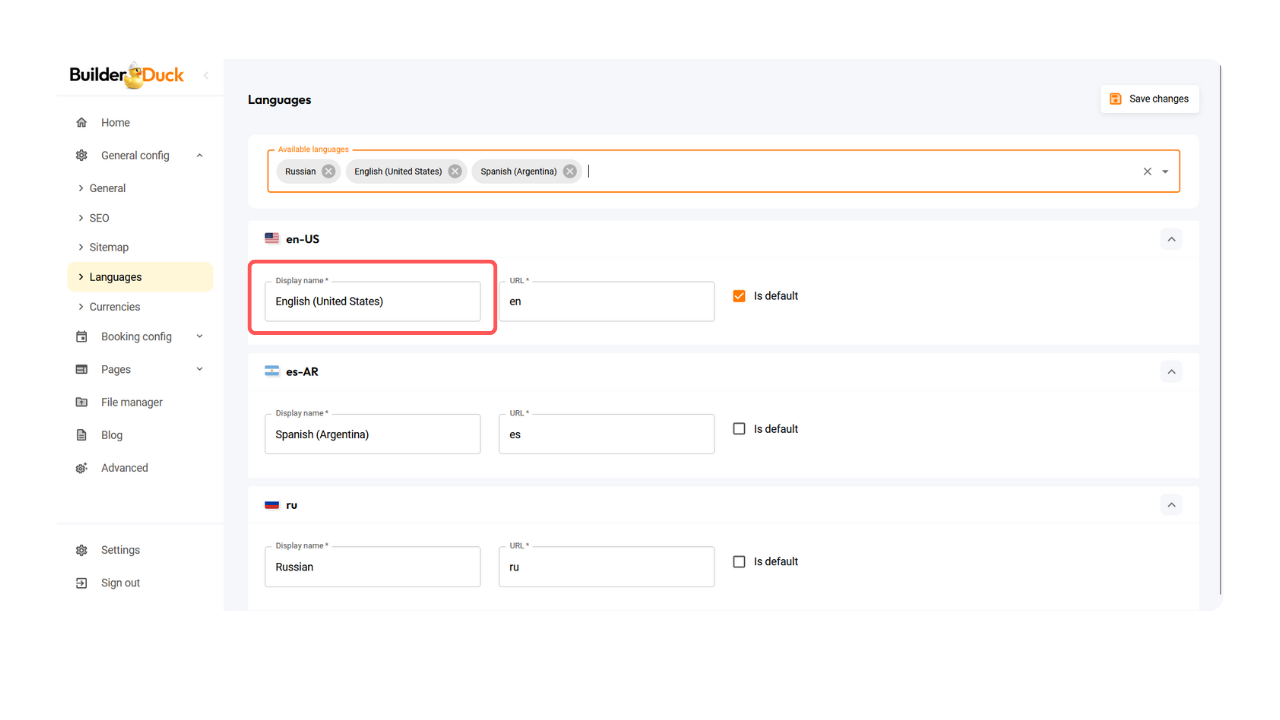Check Is default for es-AR
Viewport: 1280px width, 720px height.
(739, 429)
